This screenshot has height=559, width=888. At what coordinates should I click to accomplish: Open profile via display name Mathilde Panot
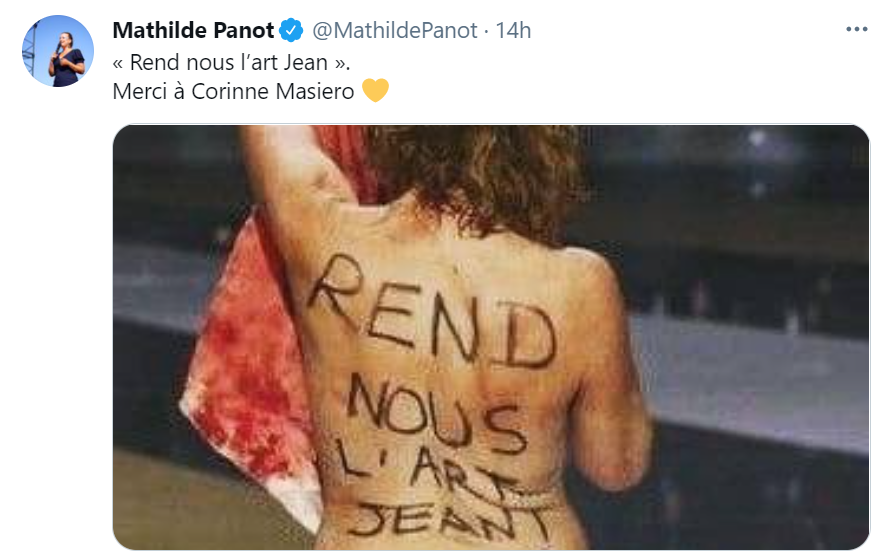pos(193,31)
